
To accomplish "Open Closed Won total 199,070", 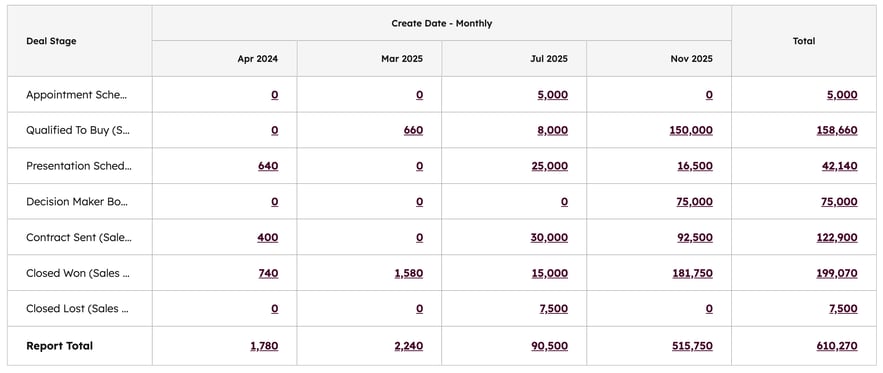I will (837, 273).
